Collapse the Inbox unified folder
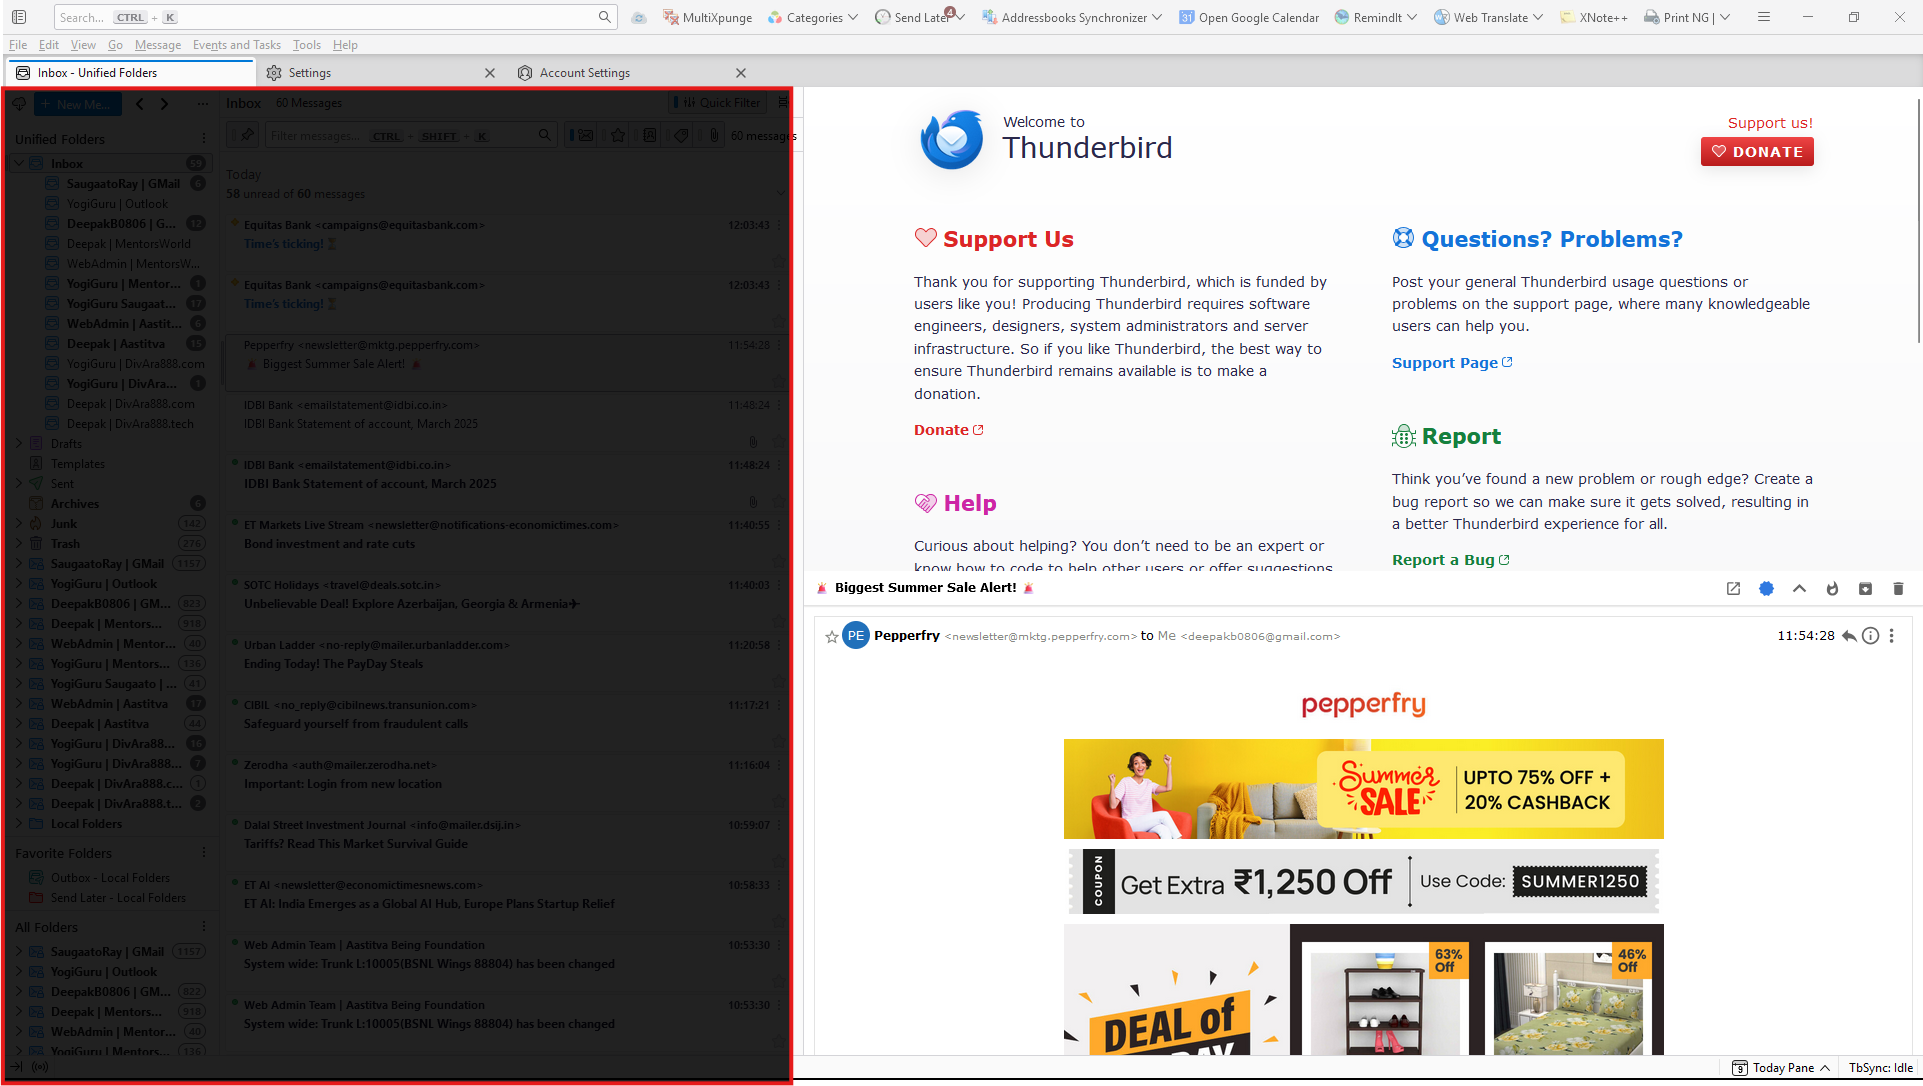Viewport: 1923px width, 1086px height. 19,164
